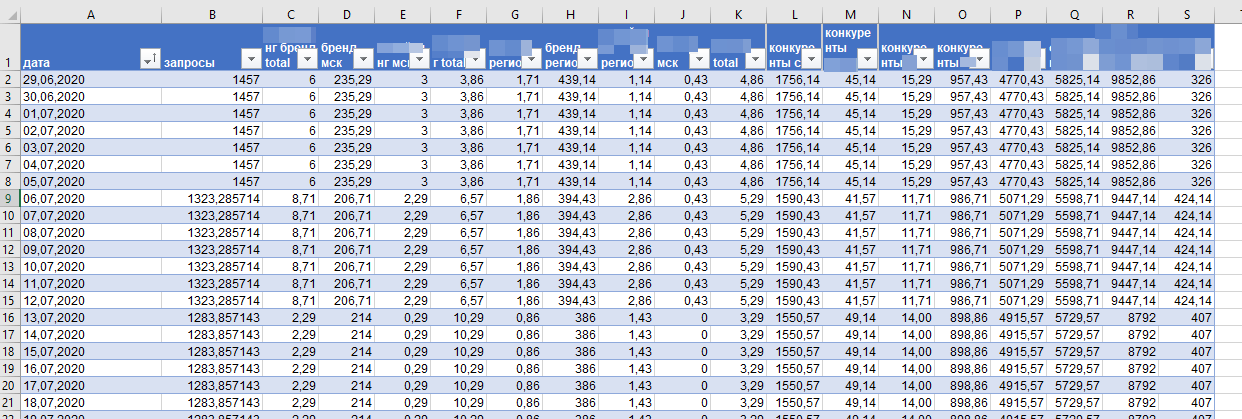This screenshot has height=419, width=1242.
Task: Select 235,29 in the 02.07.2020 row
Action: tap(346, 130)
